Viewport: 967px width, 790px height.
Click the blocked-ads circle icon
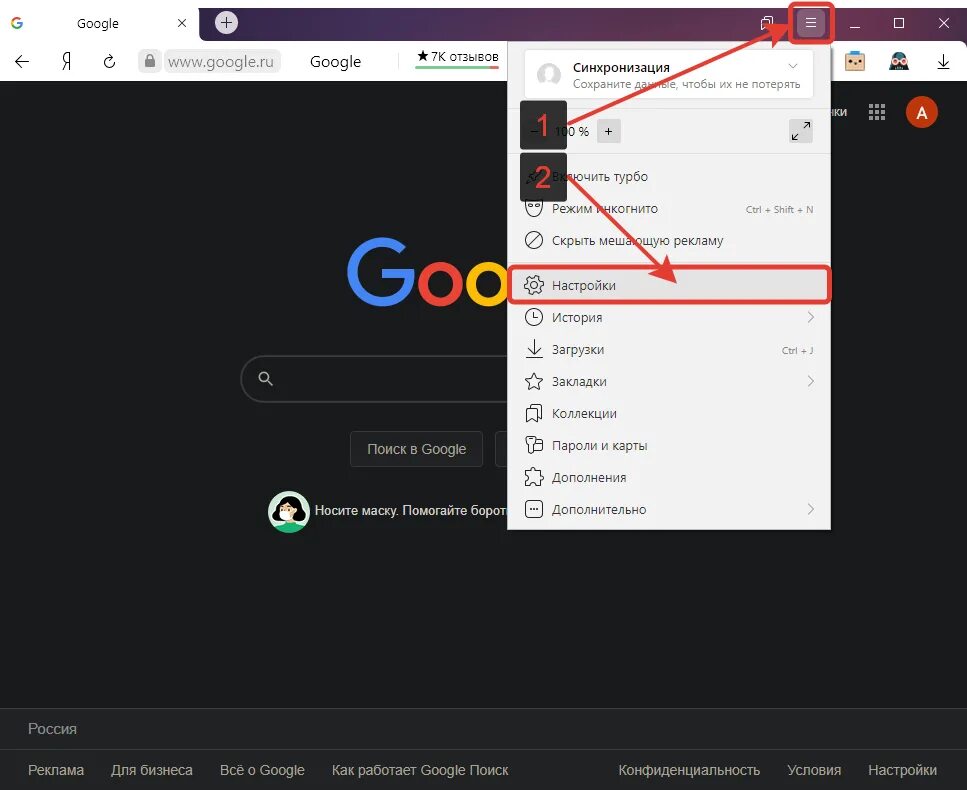pos(533,240)
